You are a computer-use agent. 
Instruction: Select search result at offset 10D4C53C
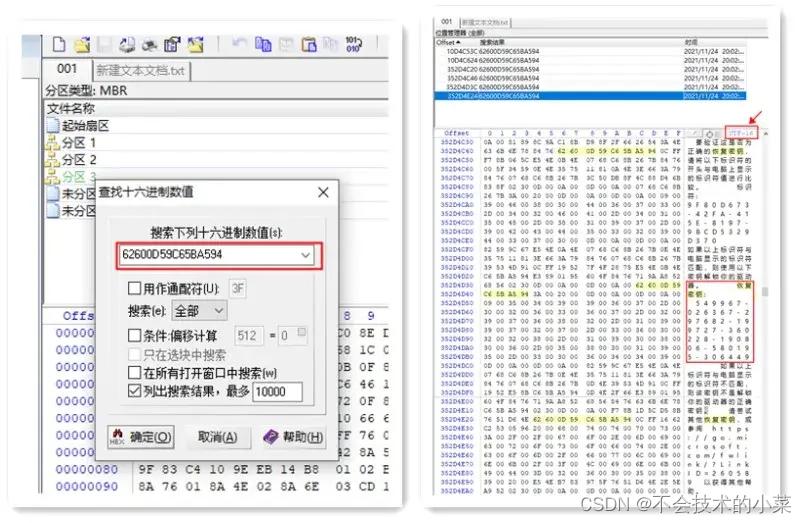pos(590,51)
